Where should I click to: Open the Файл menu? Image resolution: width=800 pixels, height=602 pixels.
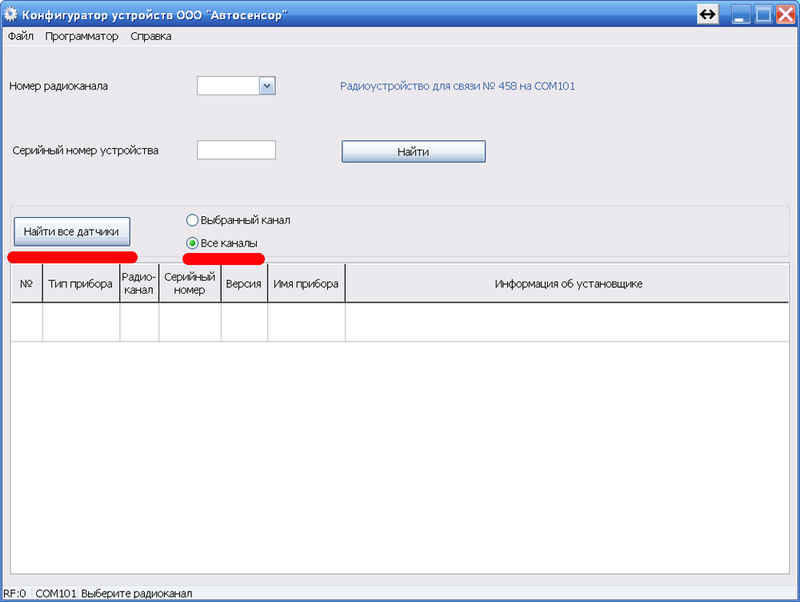(x=20, y=36)
